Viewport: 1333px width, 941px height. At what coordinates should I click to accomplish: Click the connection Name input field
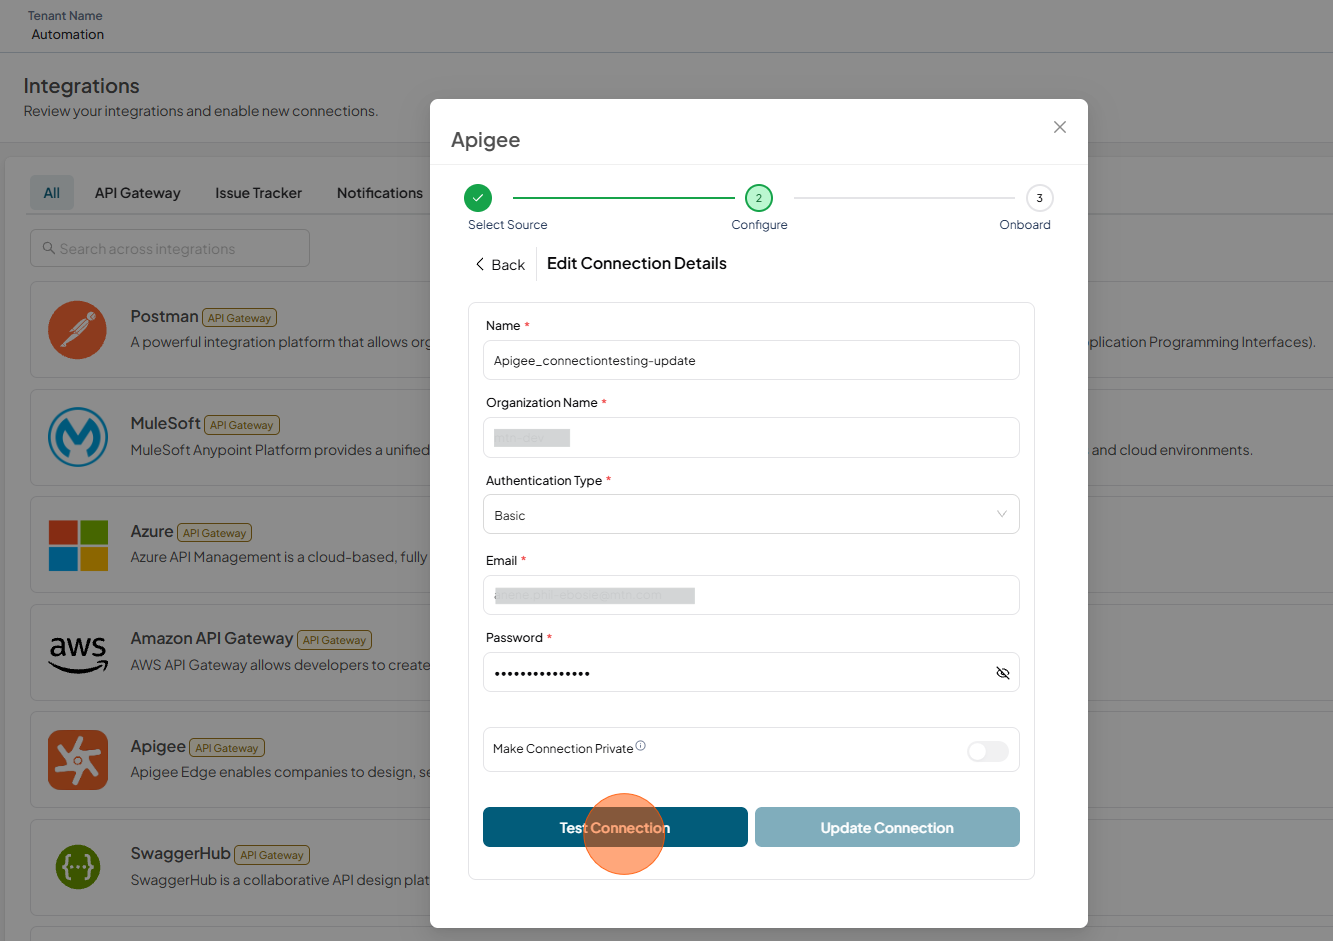pos(751,360)
